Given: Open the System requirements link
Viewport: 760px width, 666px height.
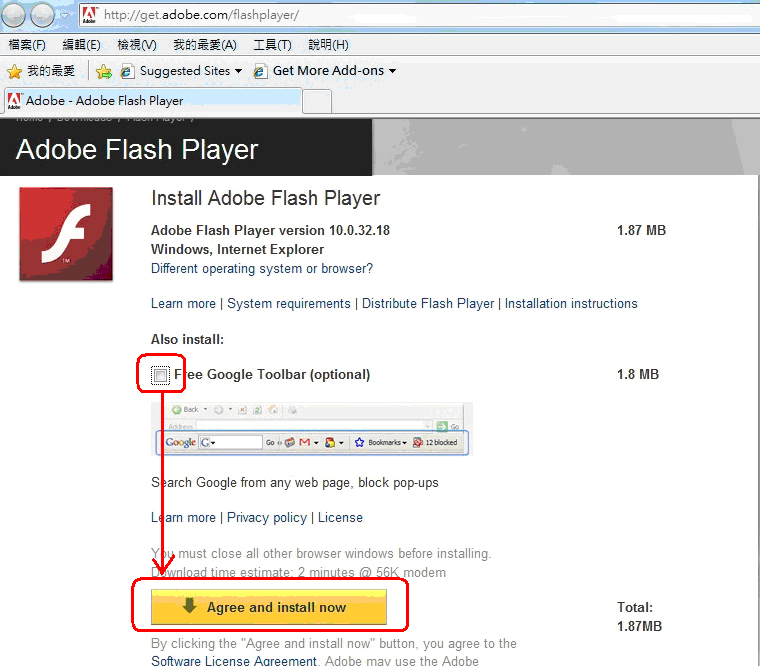Looking at the screenshot, I should point(289,303).
